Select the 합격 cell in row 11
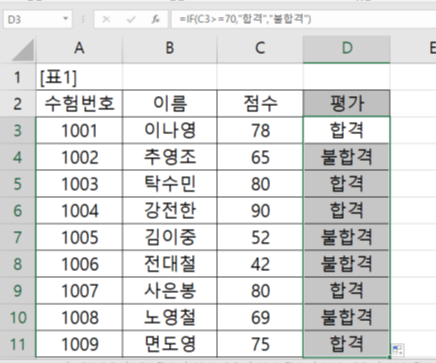This screenshot has height=363, width=436. click(x=347, y=344)
